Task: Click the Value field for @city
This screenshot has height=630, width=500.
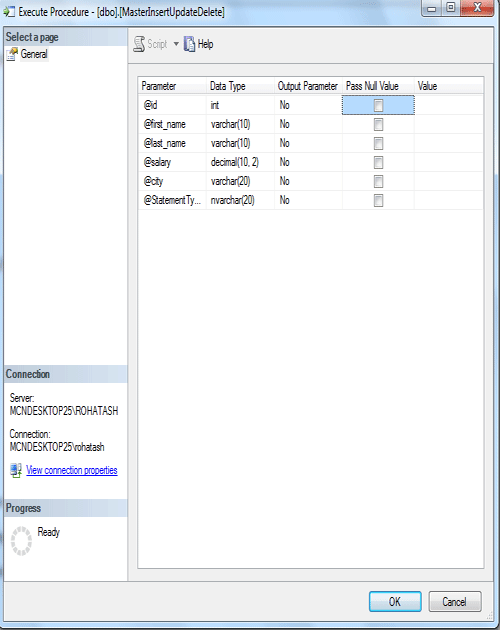Action: pyautogui.click(x=449, y=181)
